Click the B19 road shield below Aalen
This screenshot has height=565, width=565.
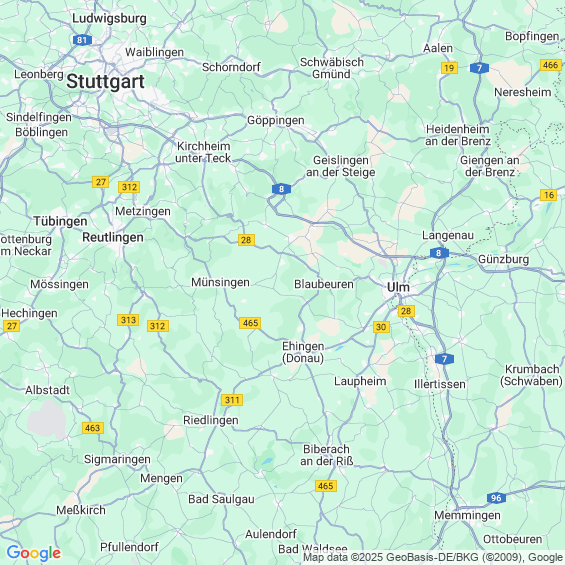pos(449,68)
